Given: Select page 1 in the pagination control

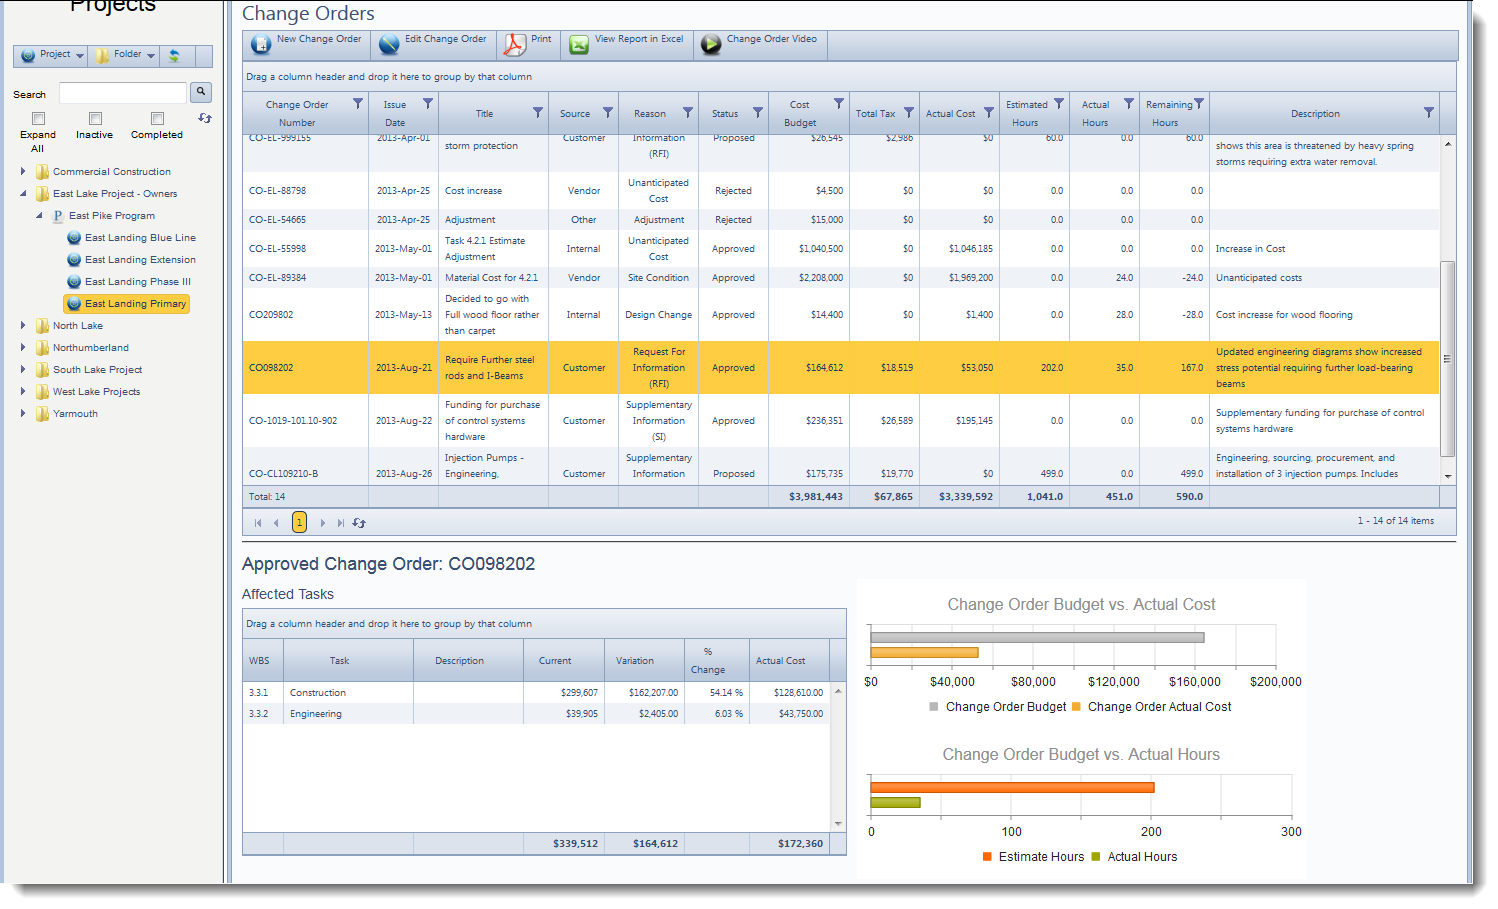Looking at the screenshot, I should pyautogui.click(x=299, y=521).
